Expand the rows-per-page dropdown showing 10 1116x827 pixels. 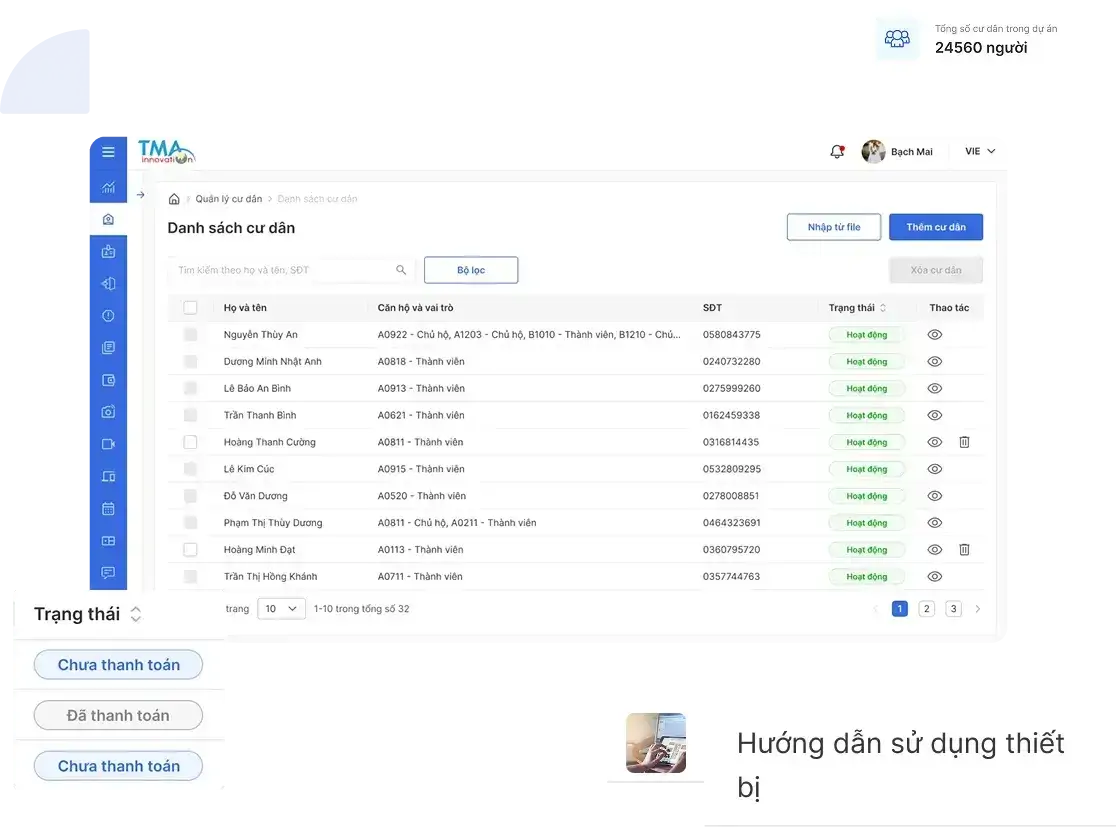pyautogui.click(x=281, y=609)
